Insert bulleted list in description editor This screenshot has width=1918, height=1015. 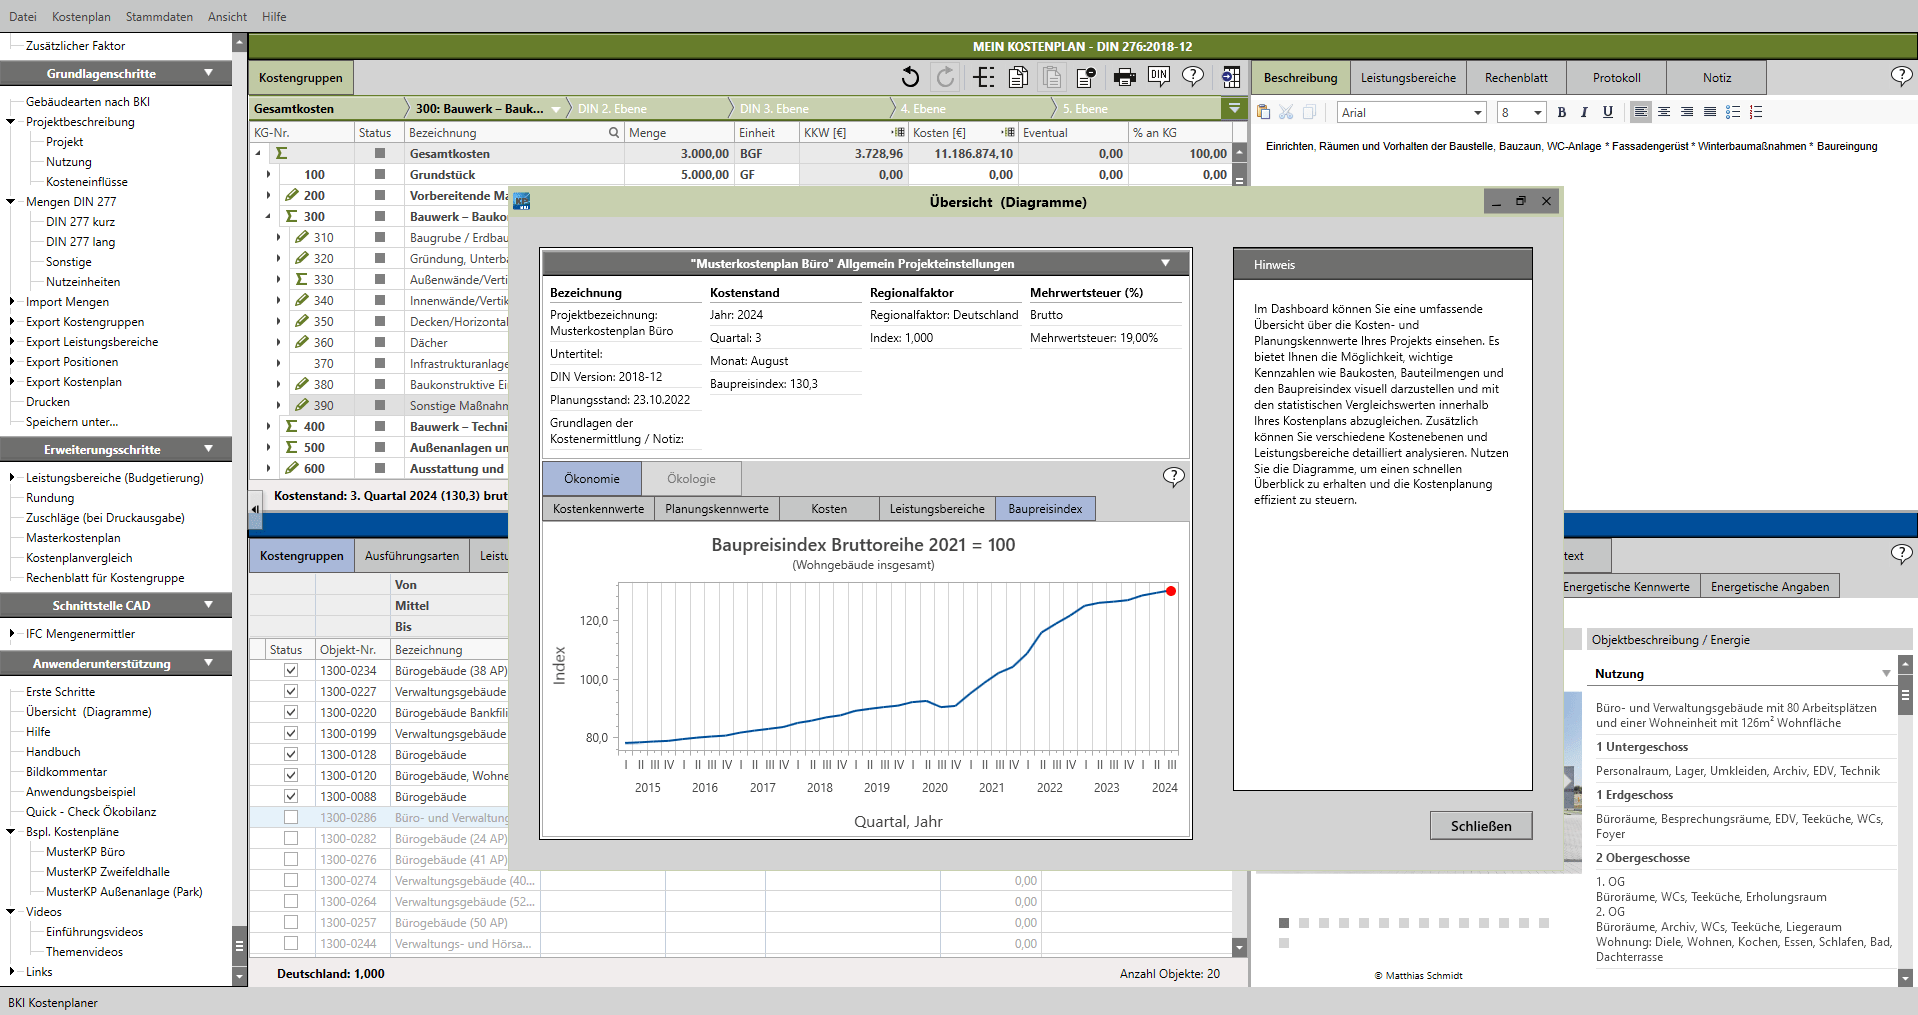click(x=1733, y=112)
